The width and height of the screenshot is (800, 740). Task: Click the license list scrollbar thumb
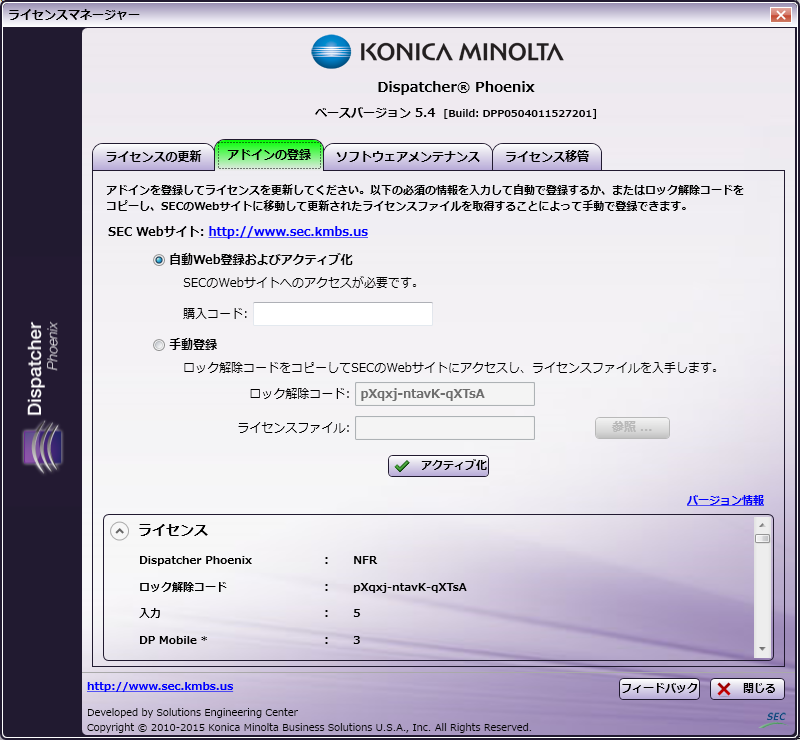[x=762, y=538]
